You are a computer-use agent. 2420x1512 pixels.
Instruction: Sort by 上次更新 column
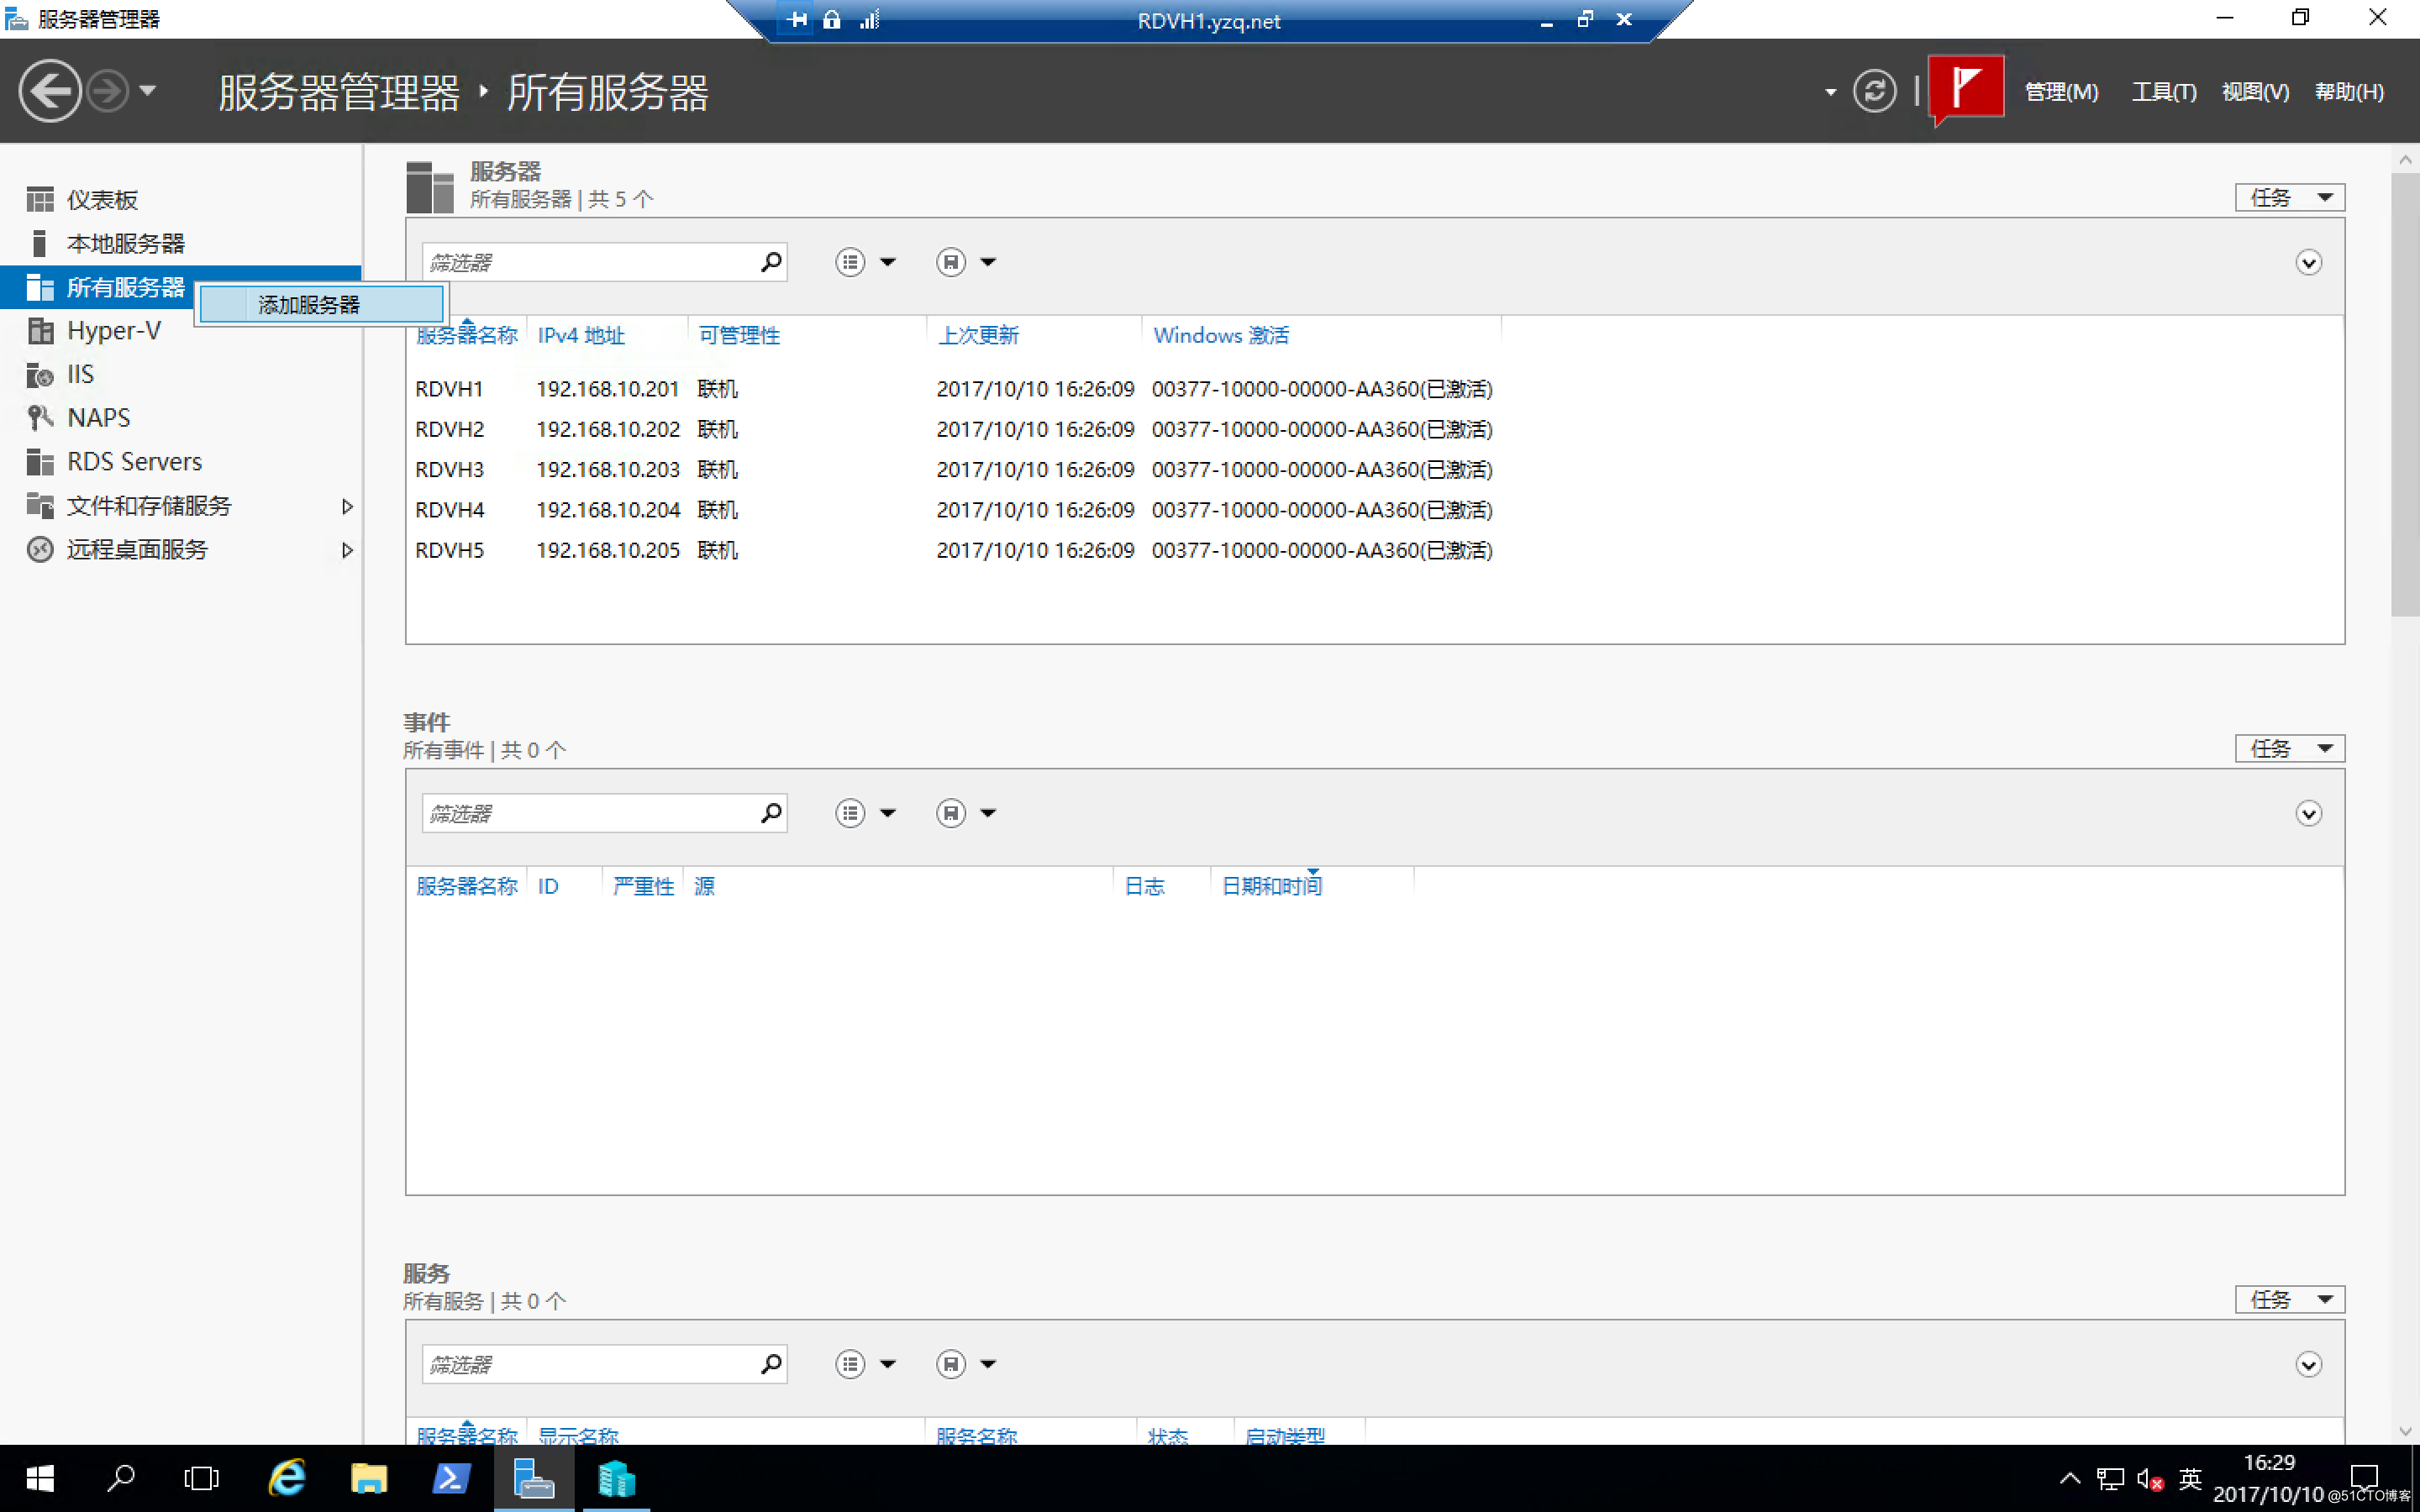[978, 335]
